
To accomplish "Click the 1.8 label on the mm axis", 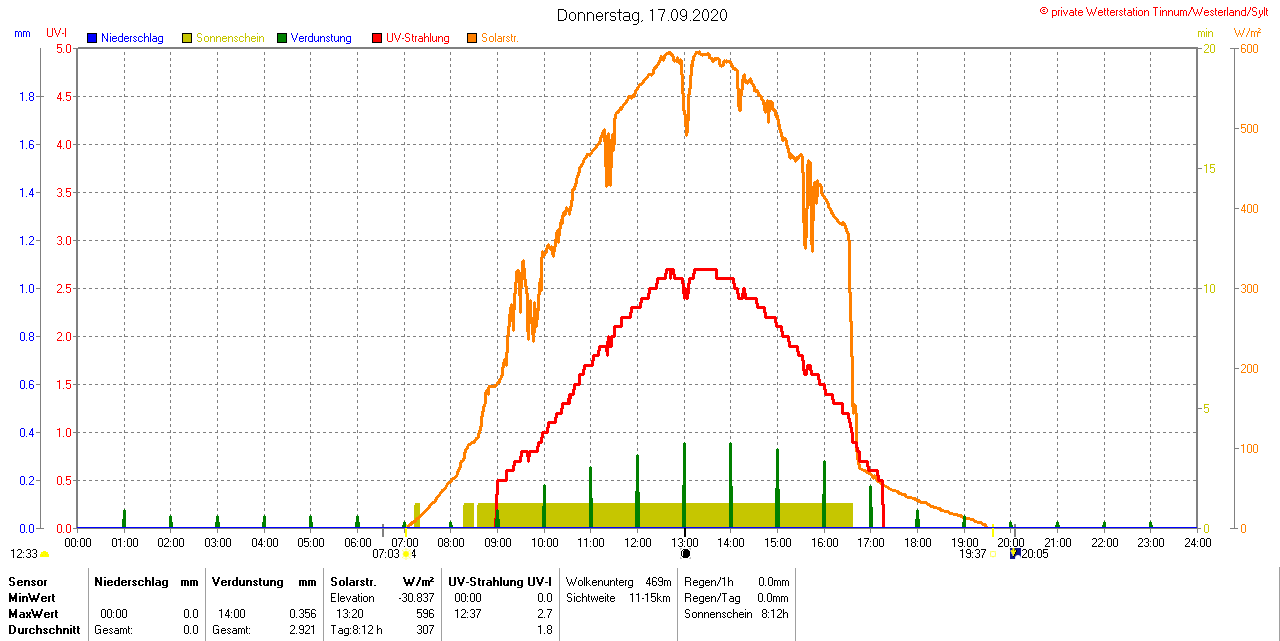I will [26, 96].
